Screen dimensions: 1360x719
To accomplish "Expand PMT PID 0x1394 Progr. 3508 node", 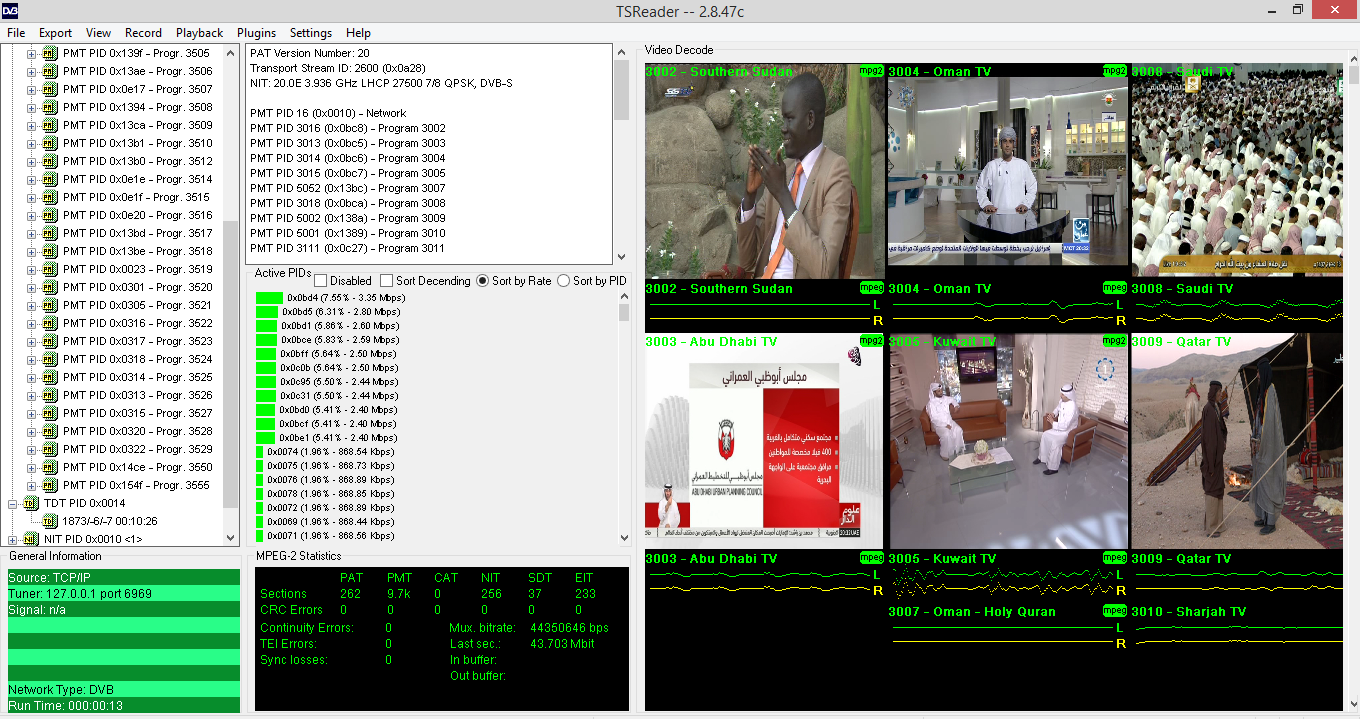I will pyautogui.click(x=31, y=108).
